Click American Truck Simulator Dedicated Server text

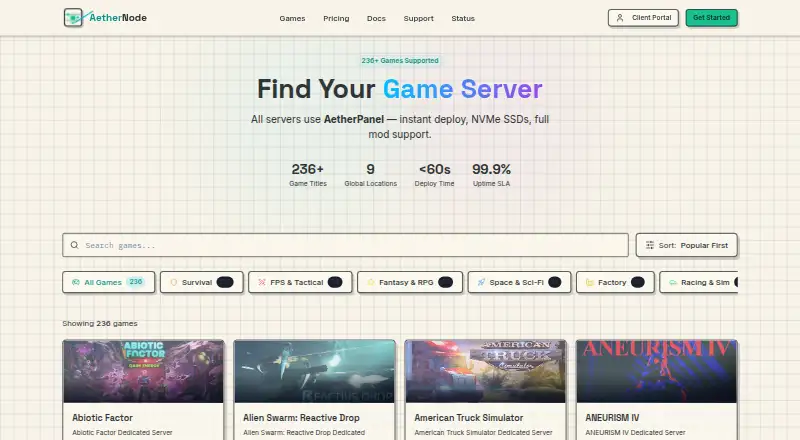point(483,432)
